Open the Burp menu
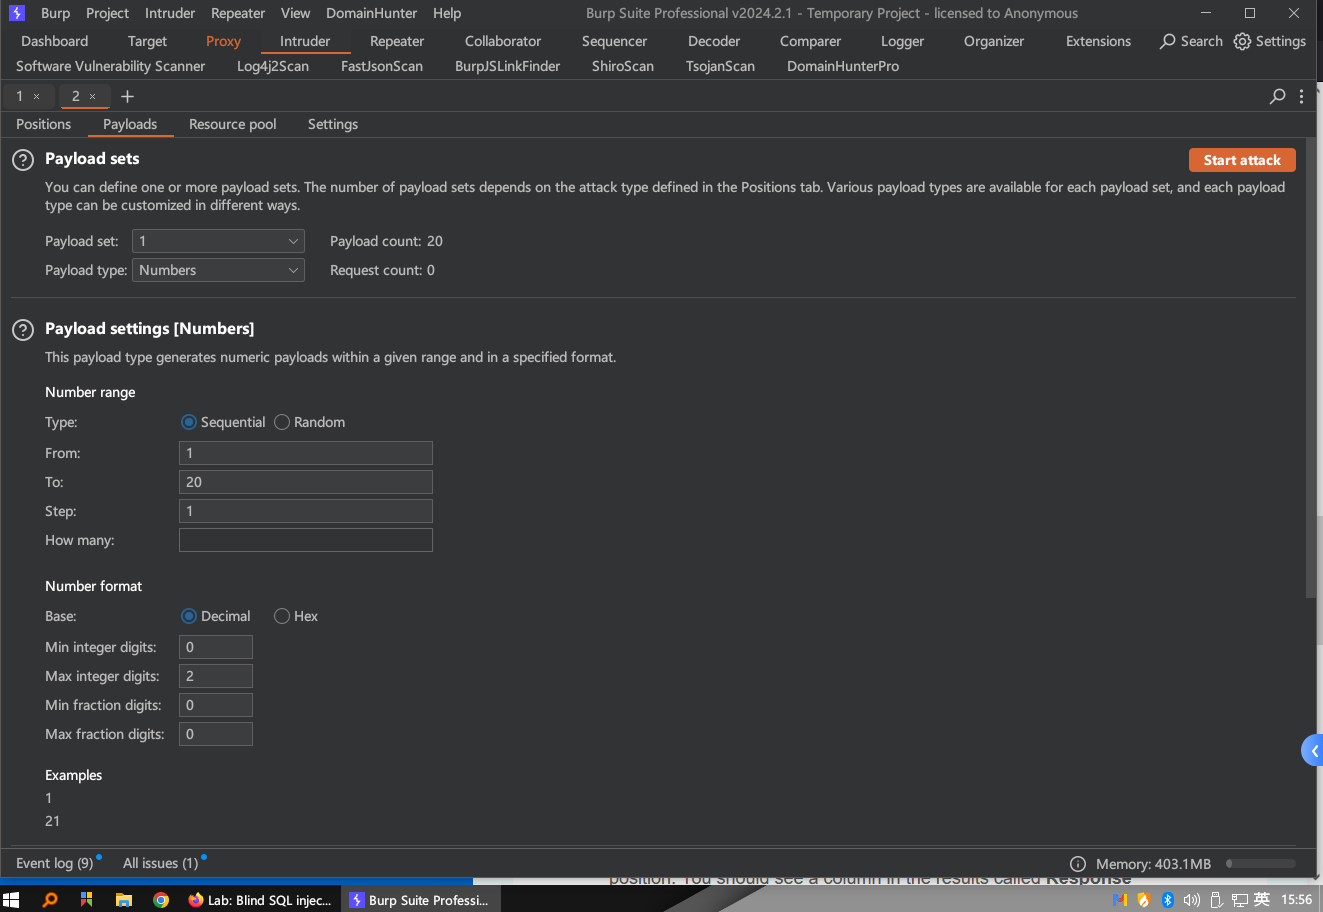Screen dimensions: 1323x912 [x=55, y=13]
